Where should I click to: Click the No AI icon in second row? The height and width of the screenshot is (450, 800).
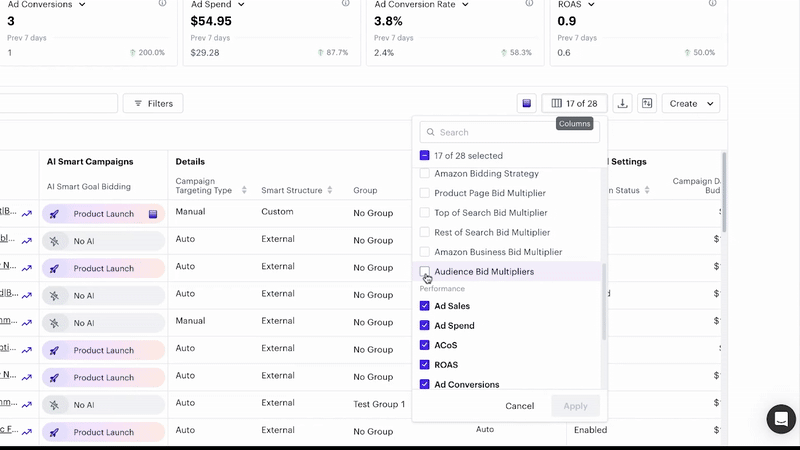click(55, 241)
